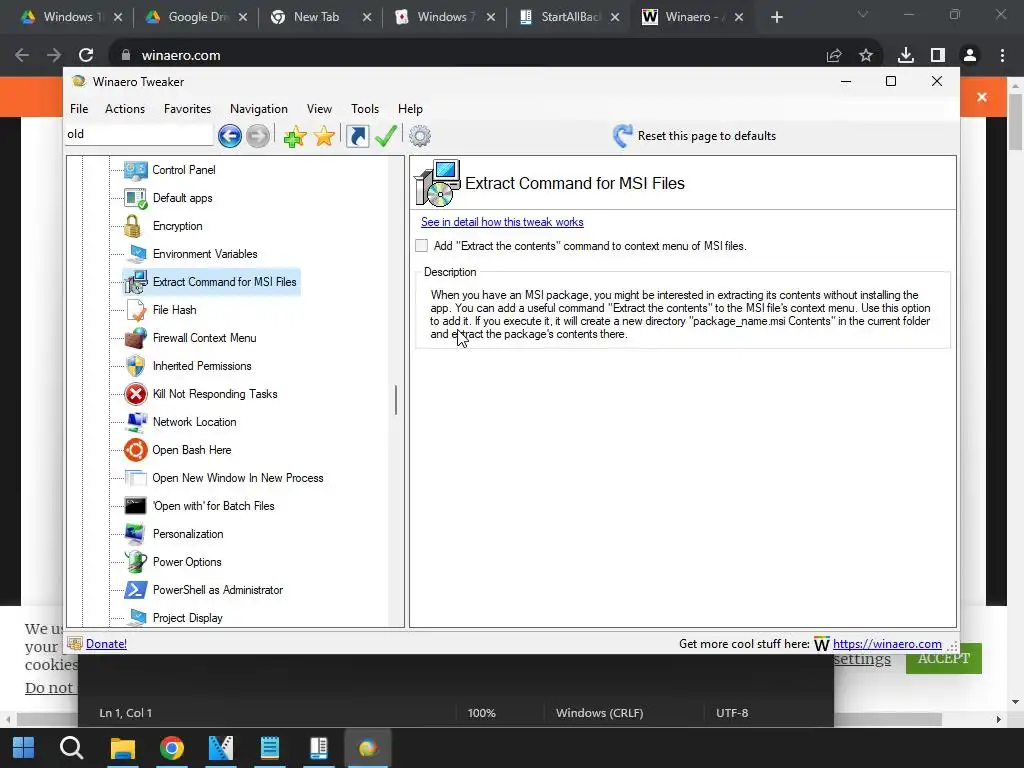Click the 'Open with' for Batch Files console icon
This screenshot has height=768, width=1024.
coord(136,506)
